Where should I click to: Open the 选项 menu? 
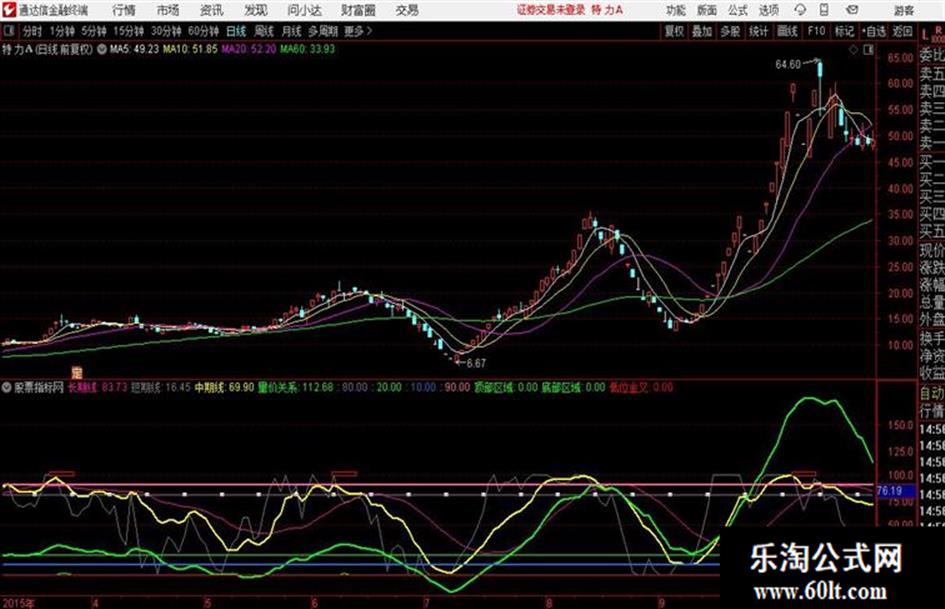coord(769,10)
